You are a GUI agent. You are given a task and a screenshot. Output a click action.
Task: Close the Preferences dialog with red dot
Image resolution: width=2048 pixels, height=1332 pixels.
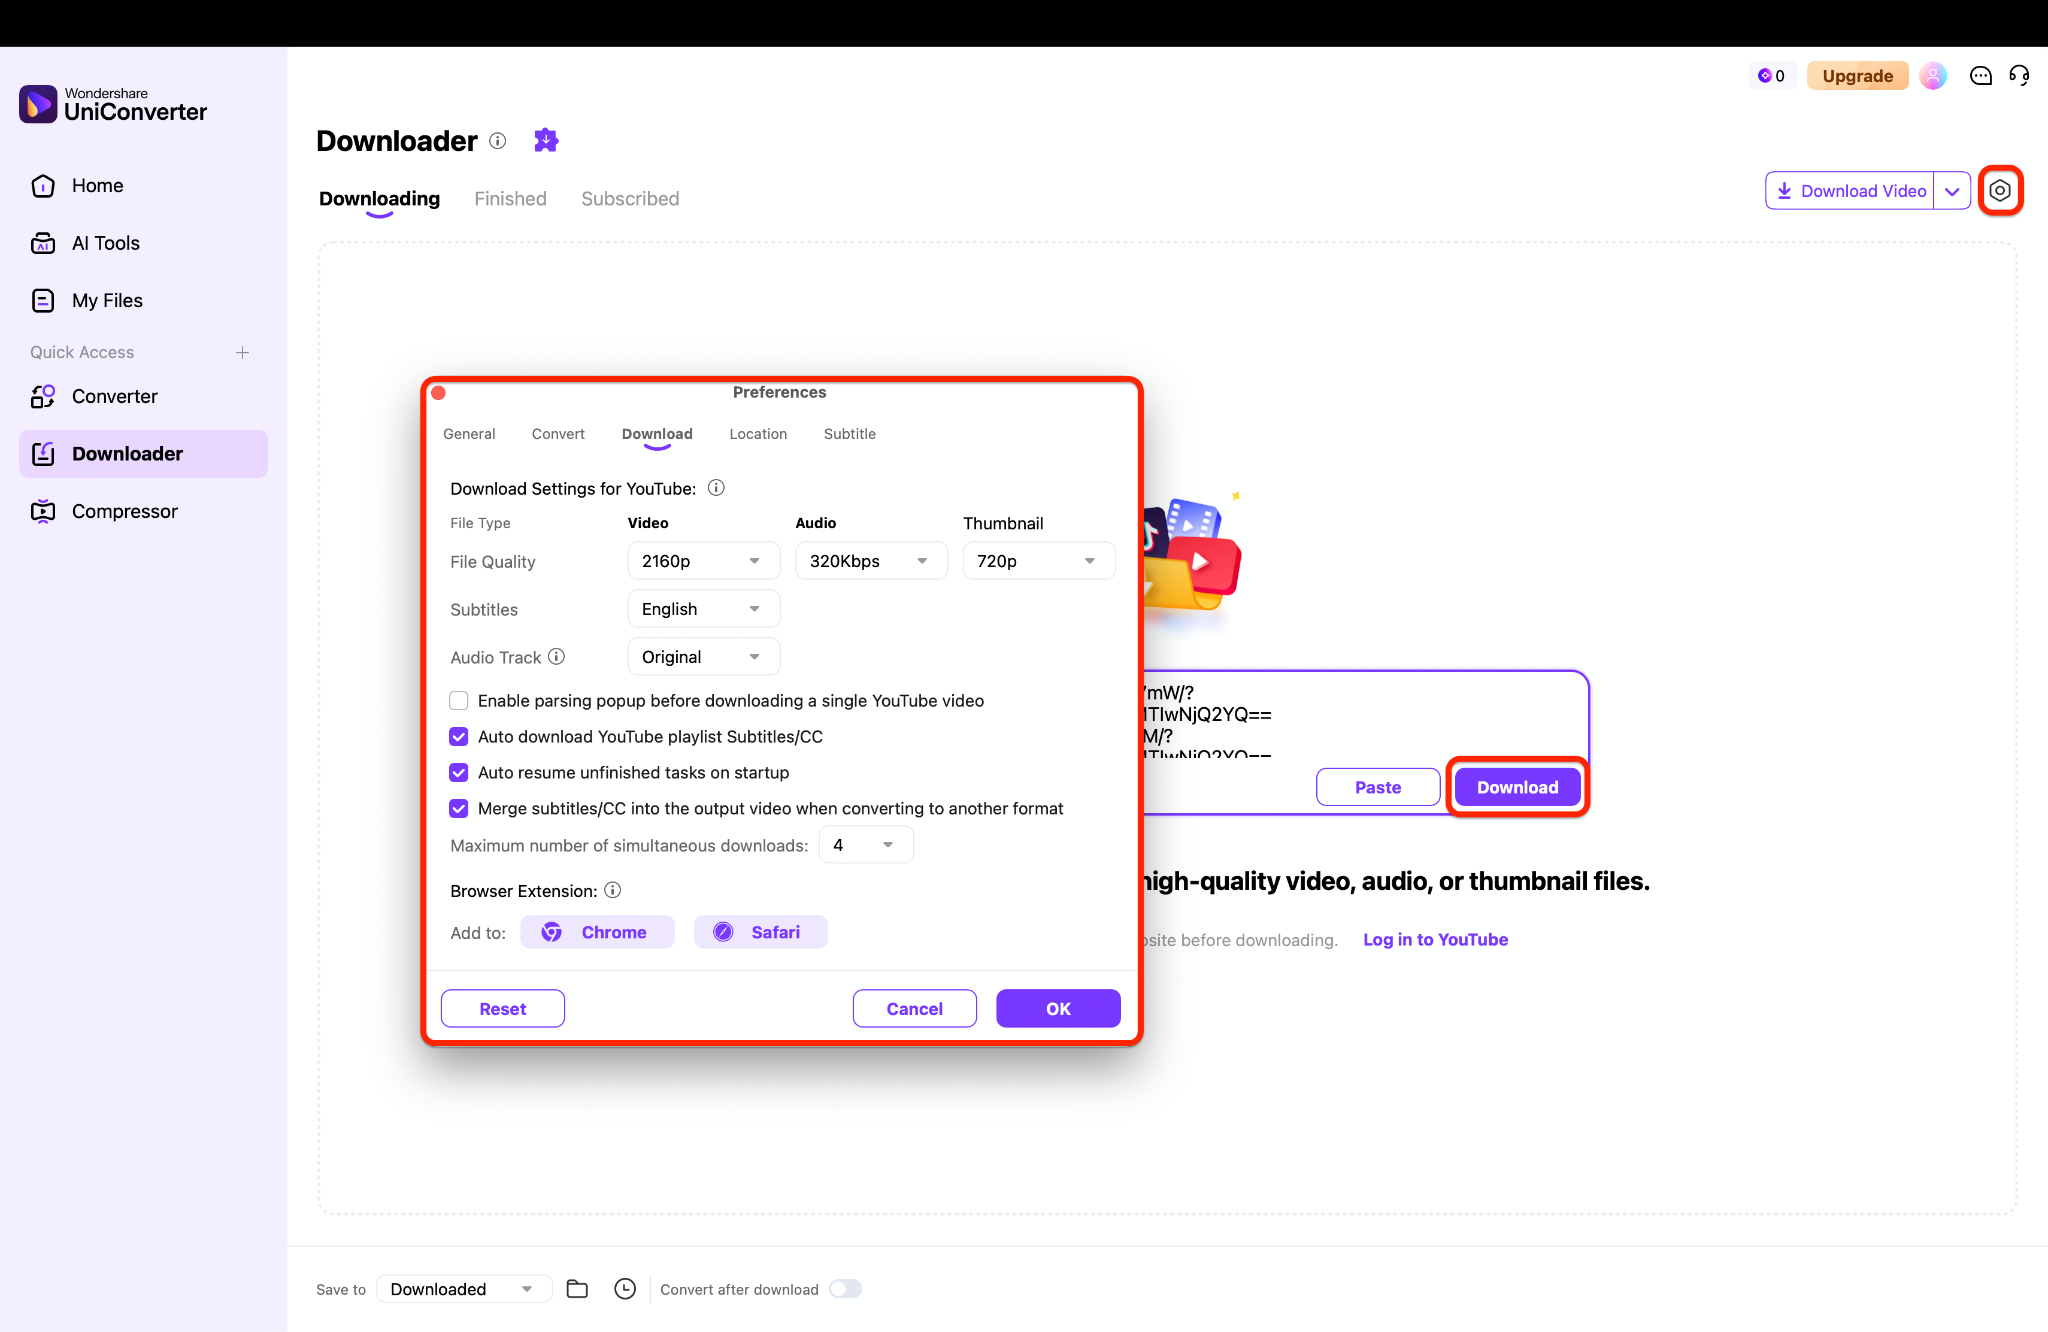(438, 393)
